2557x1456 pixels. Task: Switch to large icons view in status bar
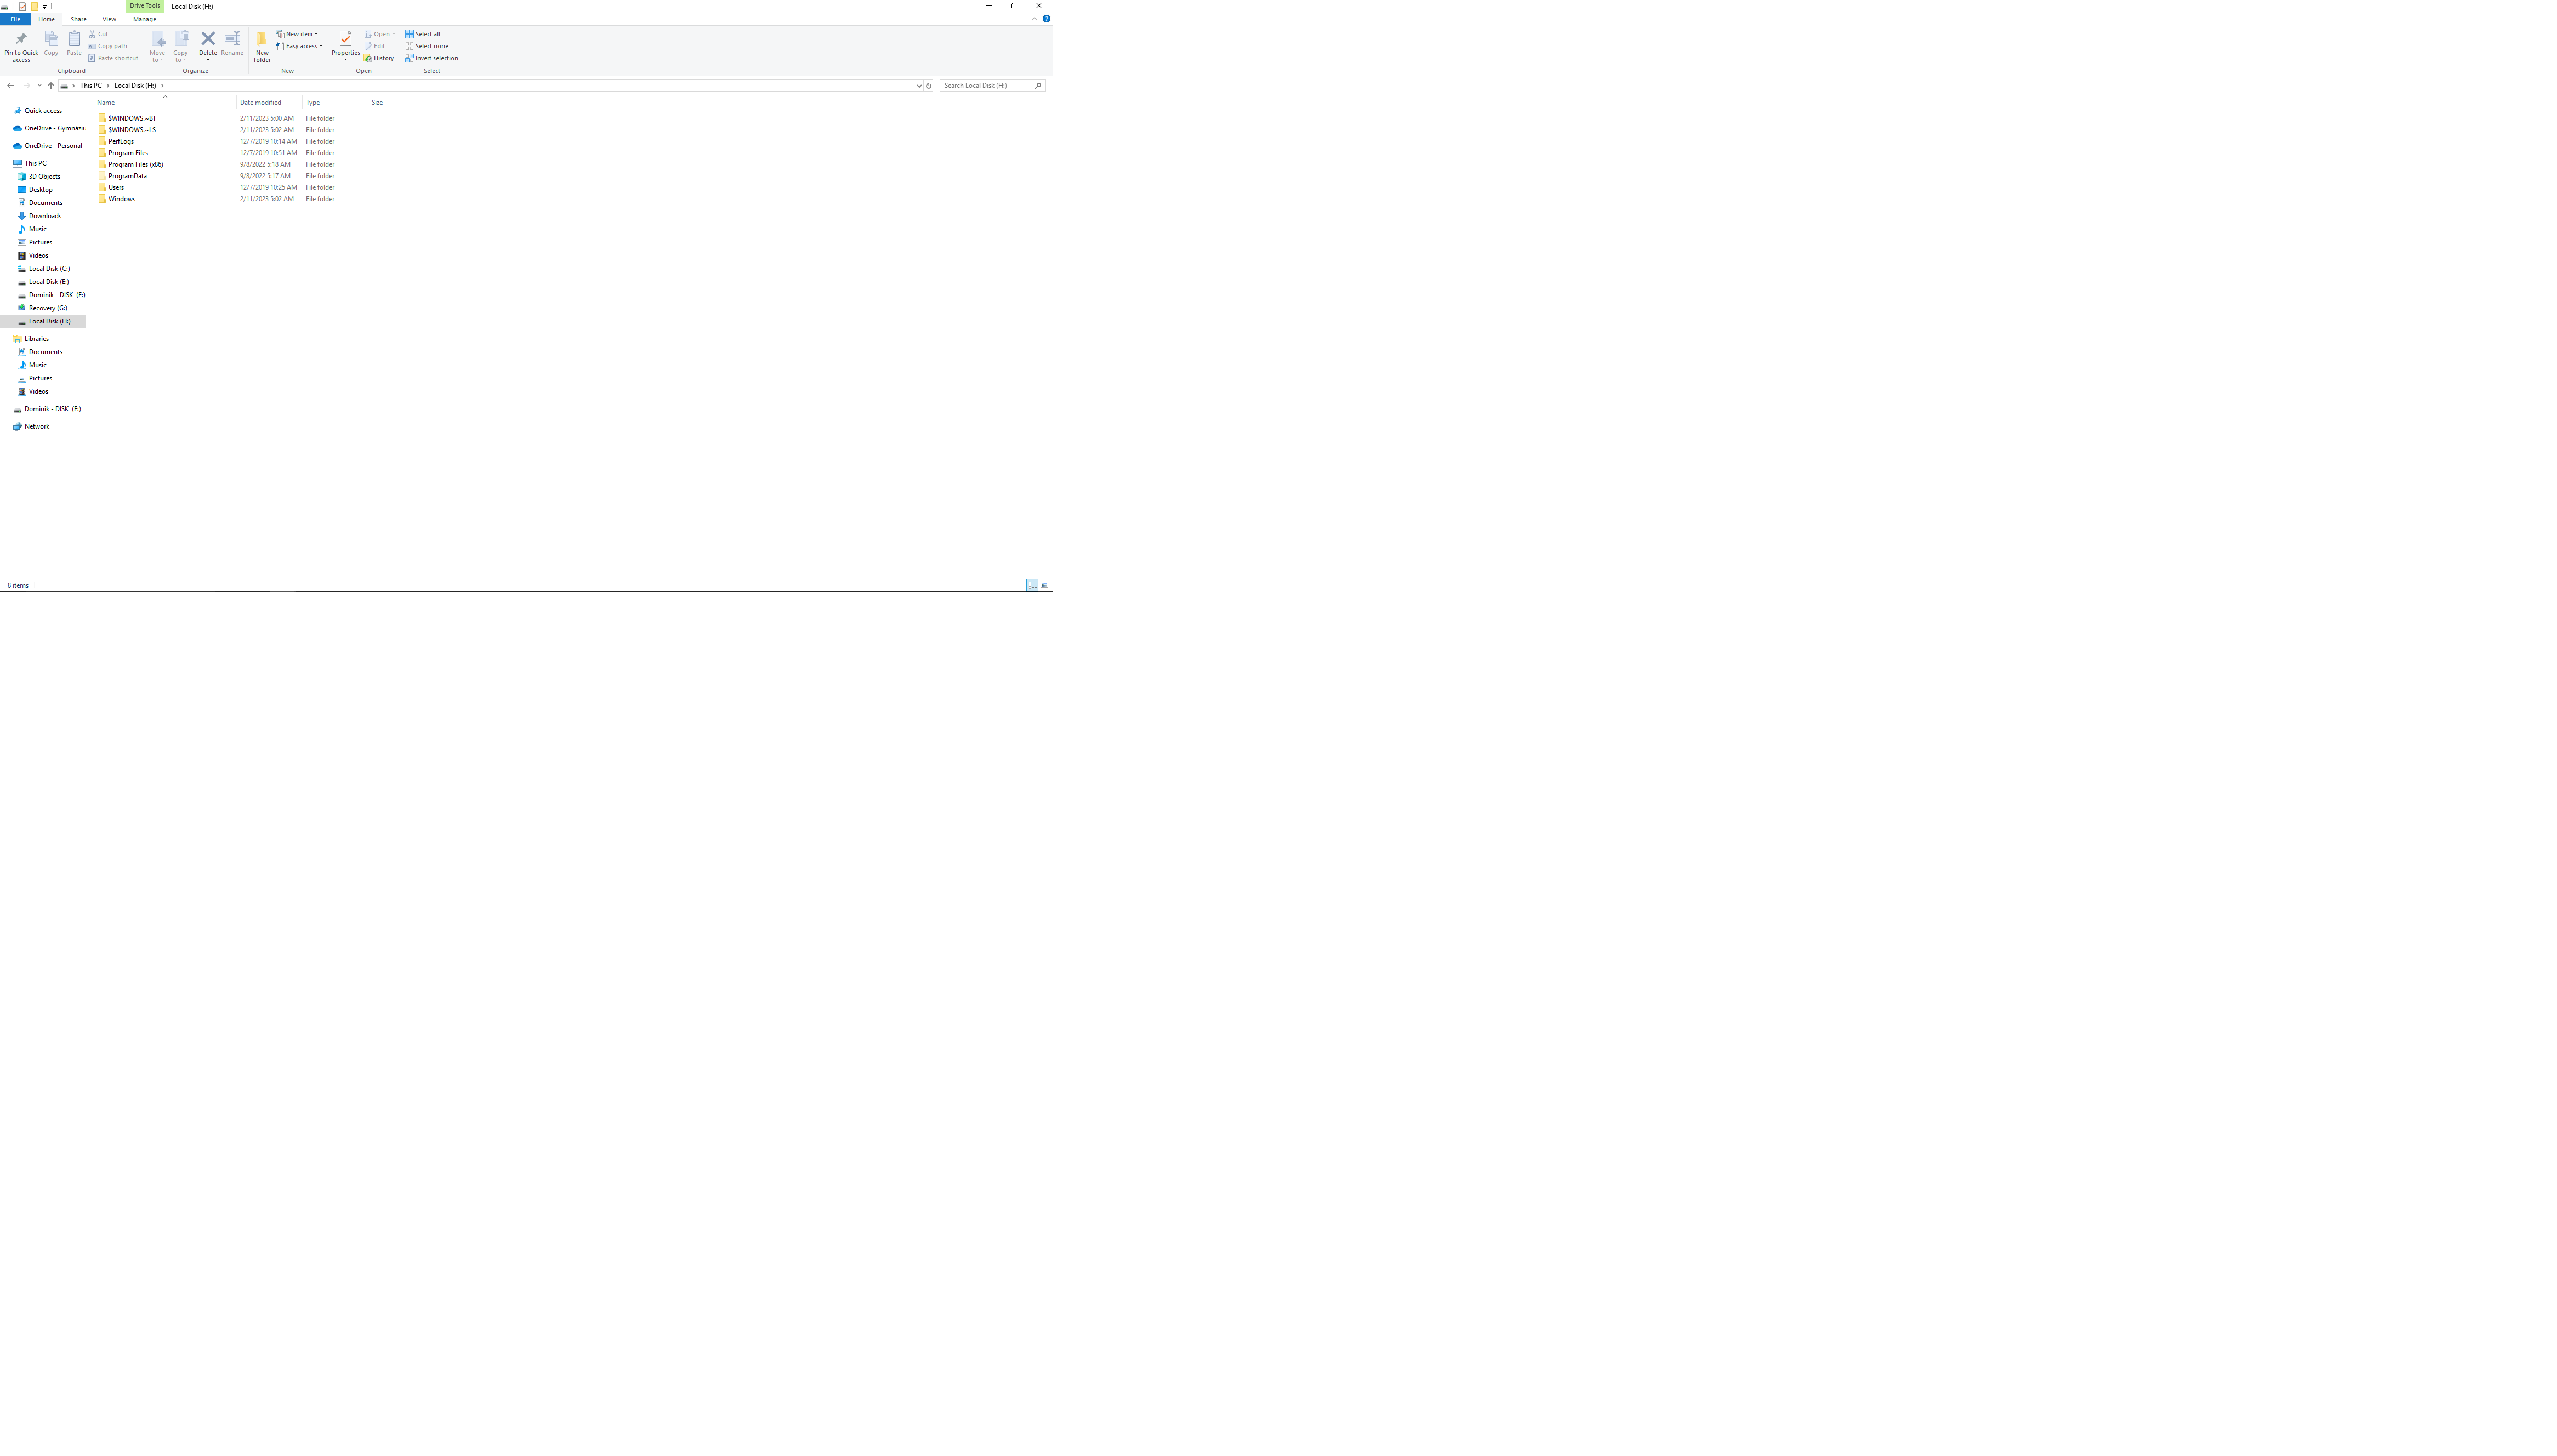[1044, 585]
